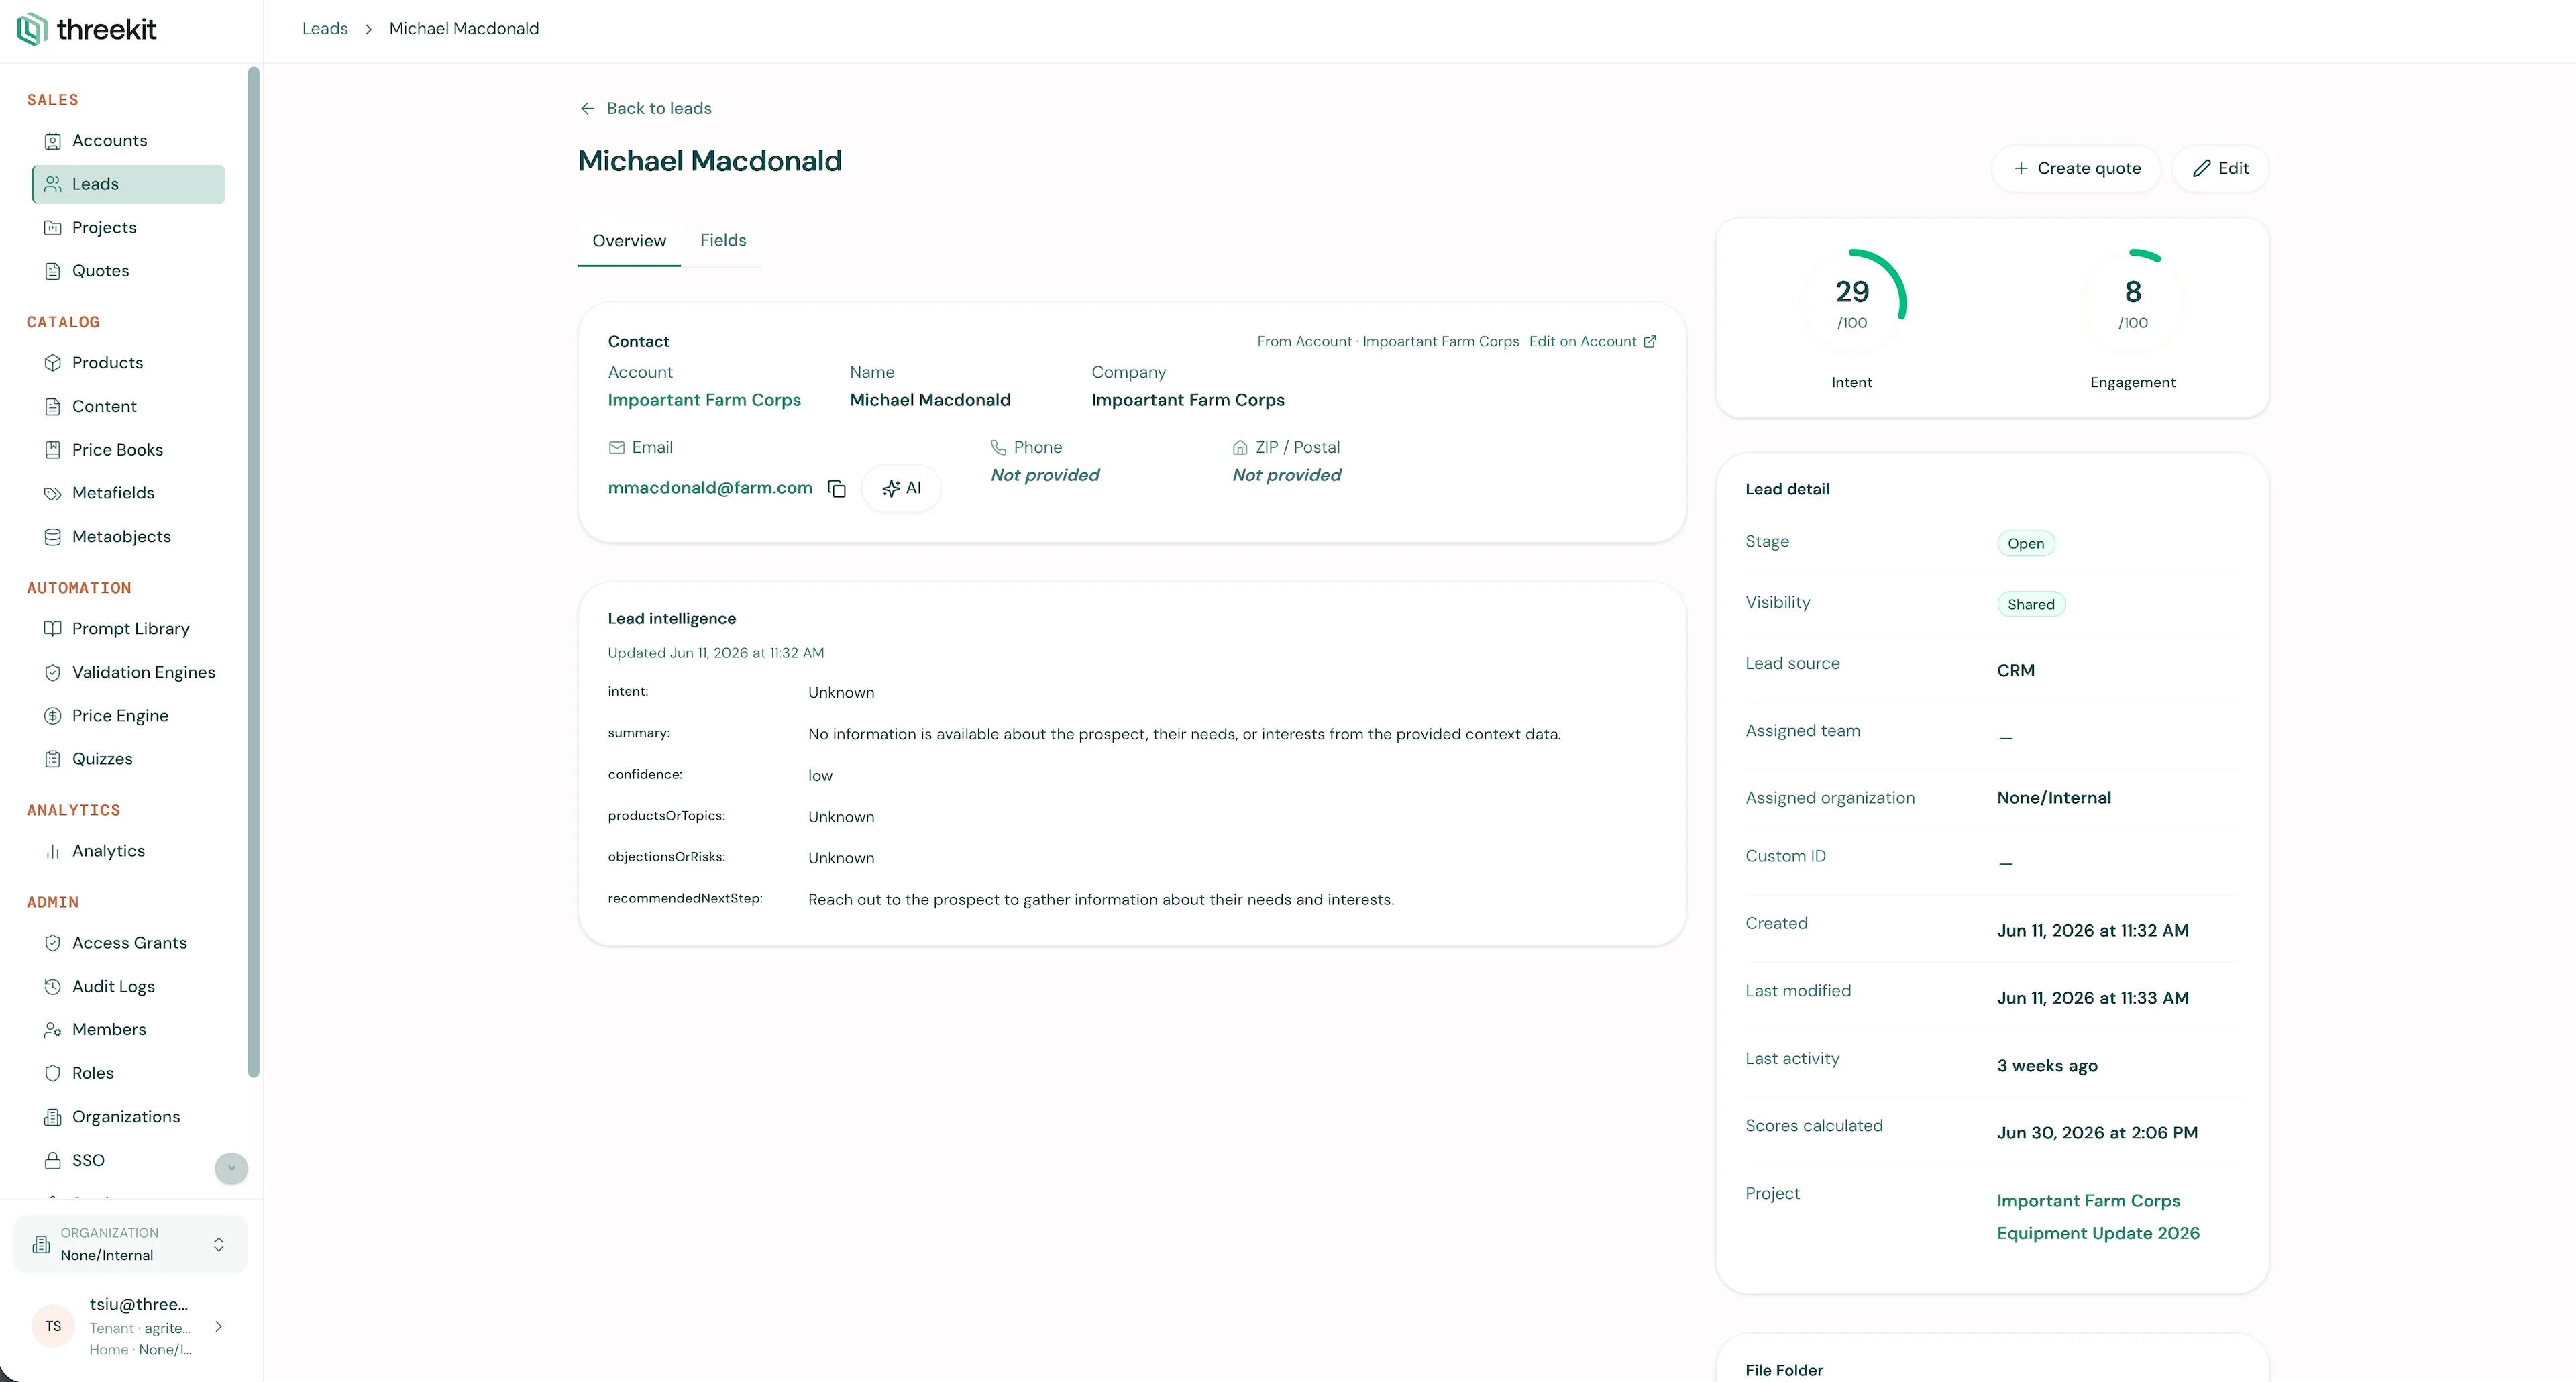Click the Create quote button
This screenshot has width=2576, height=1382.
(2076, 168)
